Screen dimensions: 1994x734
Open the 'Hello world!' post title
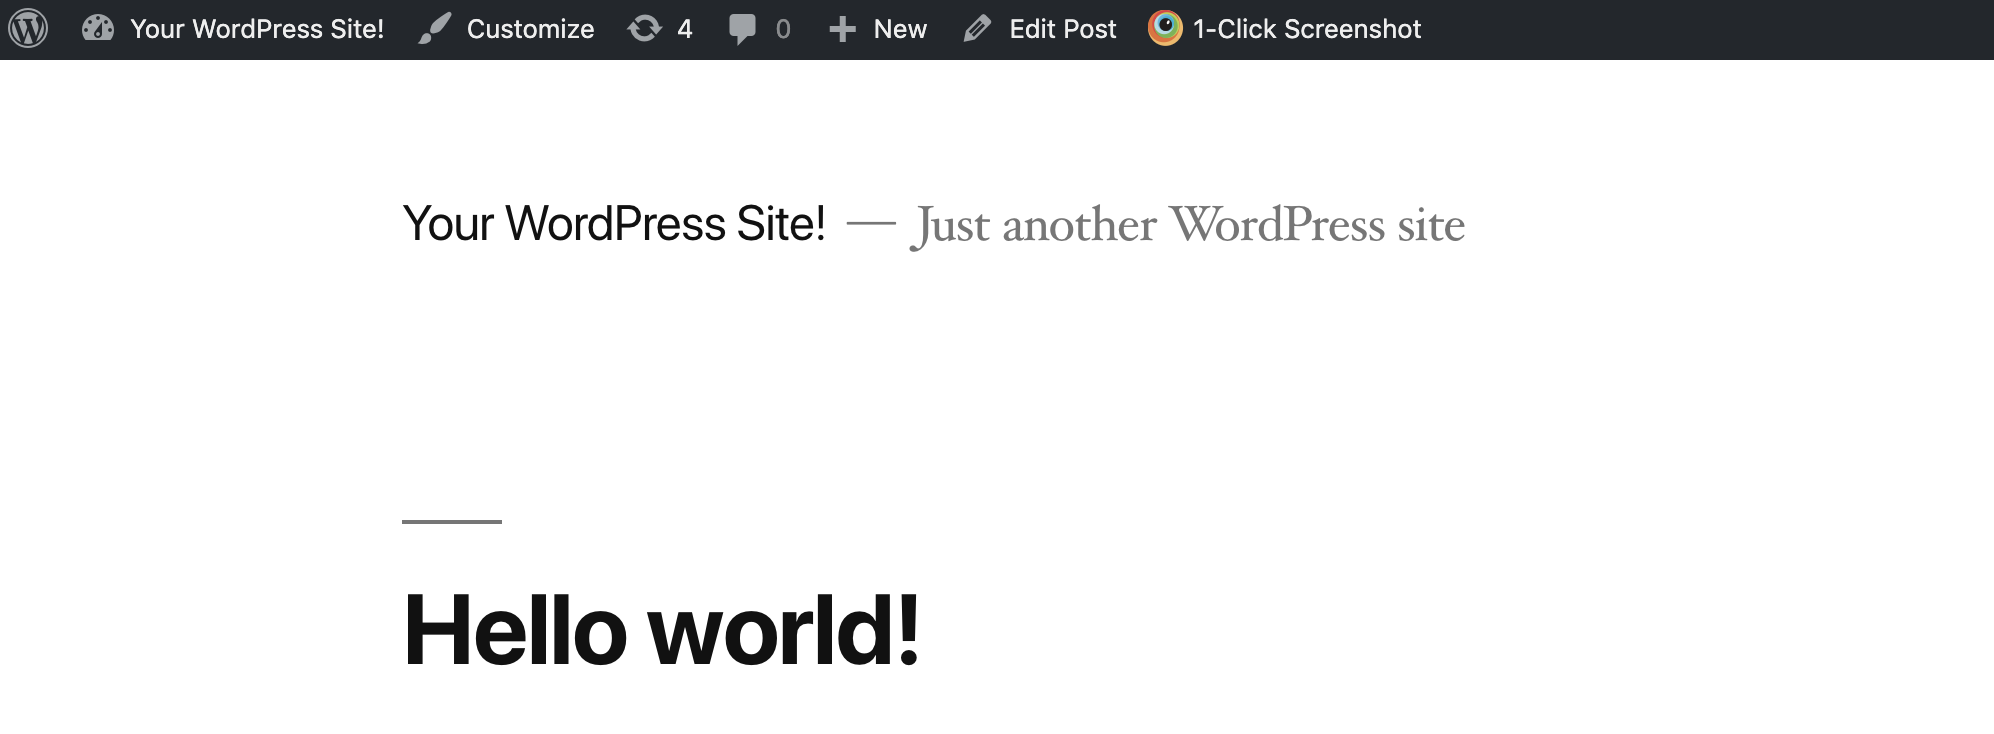[661, 629]
